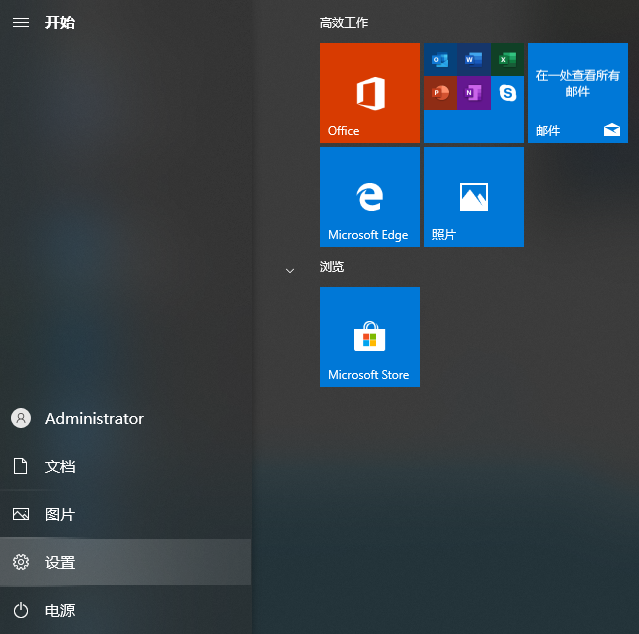
Task: Open Microsoft Store tile
Action: tap(369, 337)
